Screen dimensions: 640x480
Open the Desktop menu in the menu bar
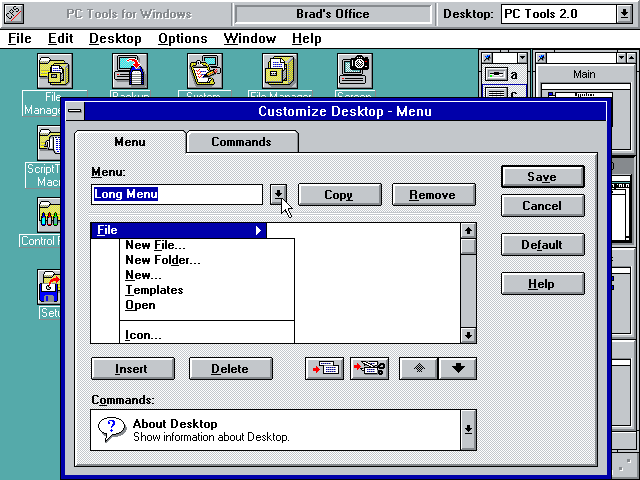click(x=115, y=38)
